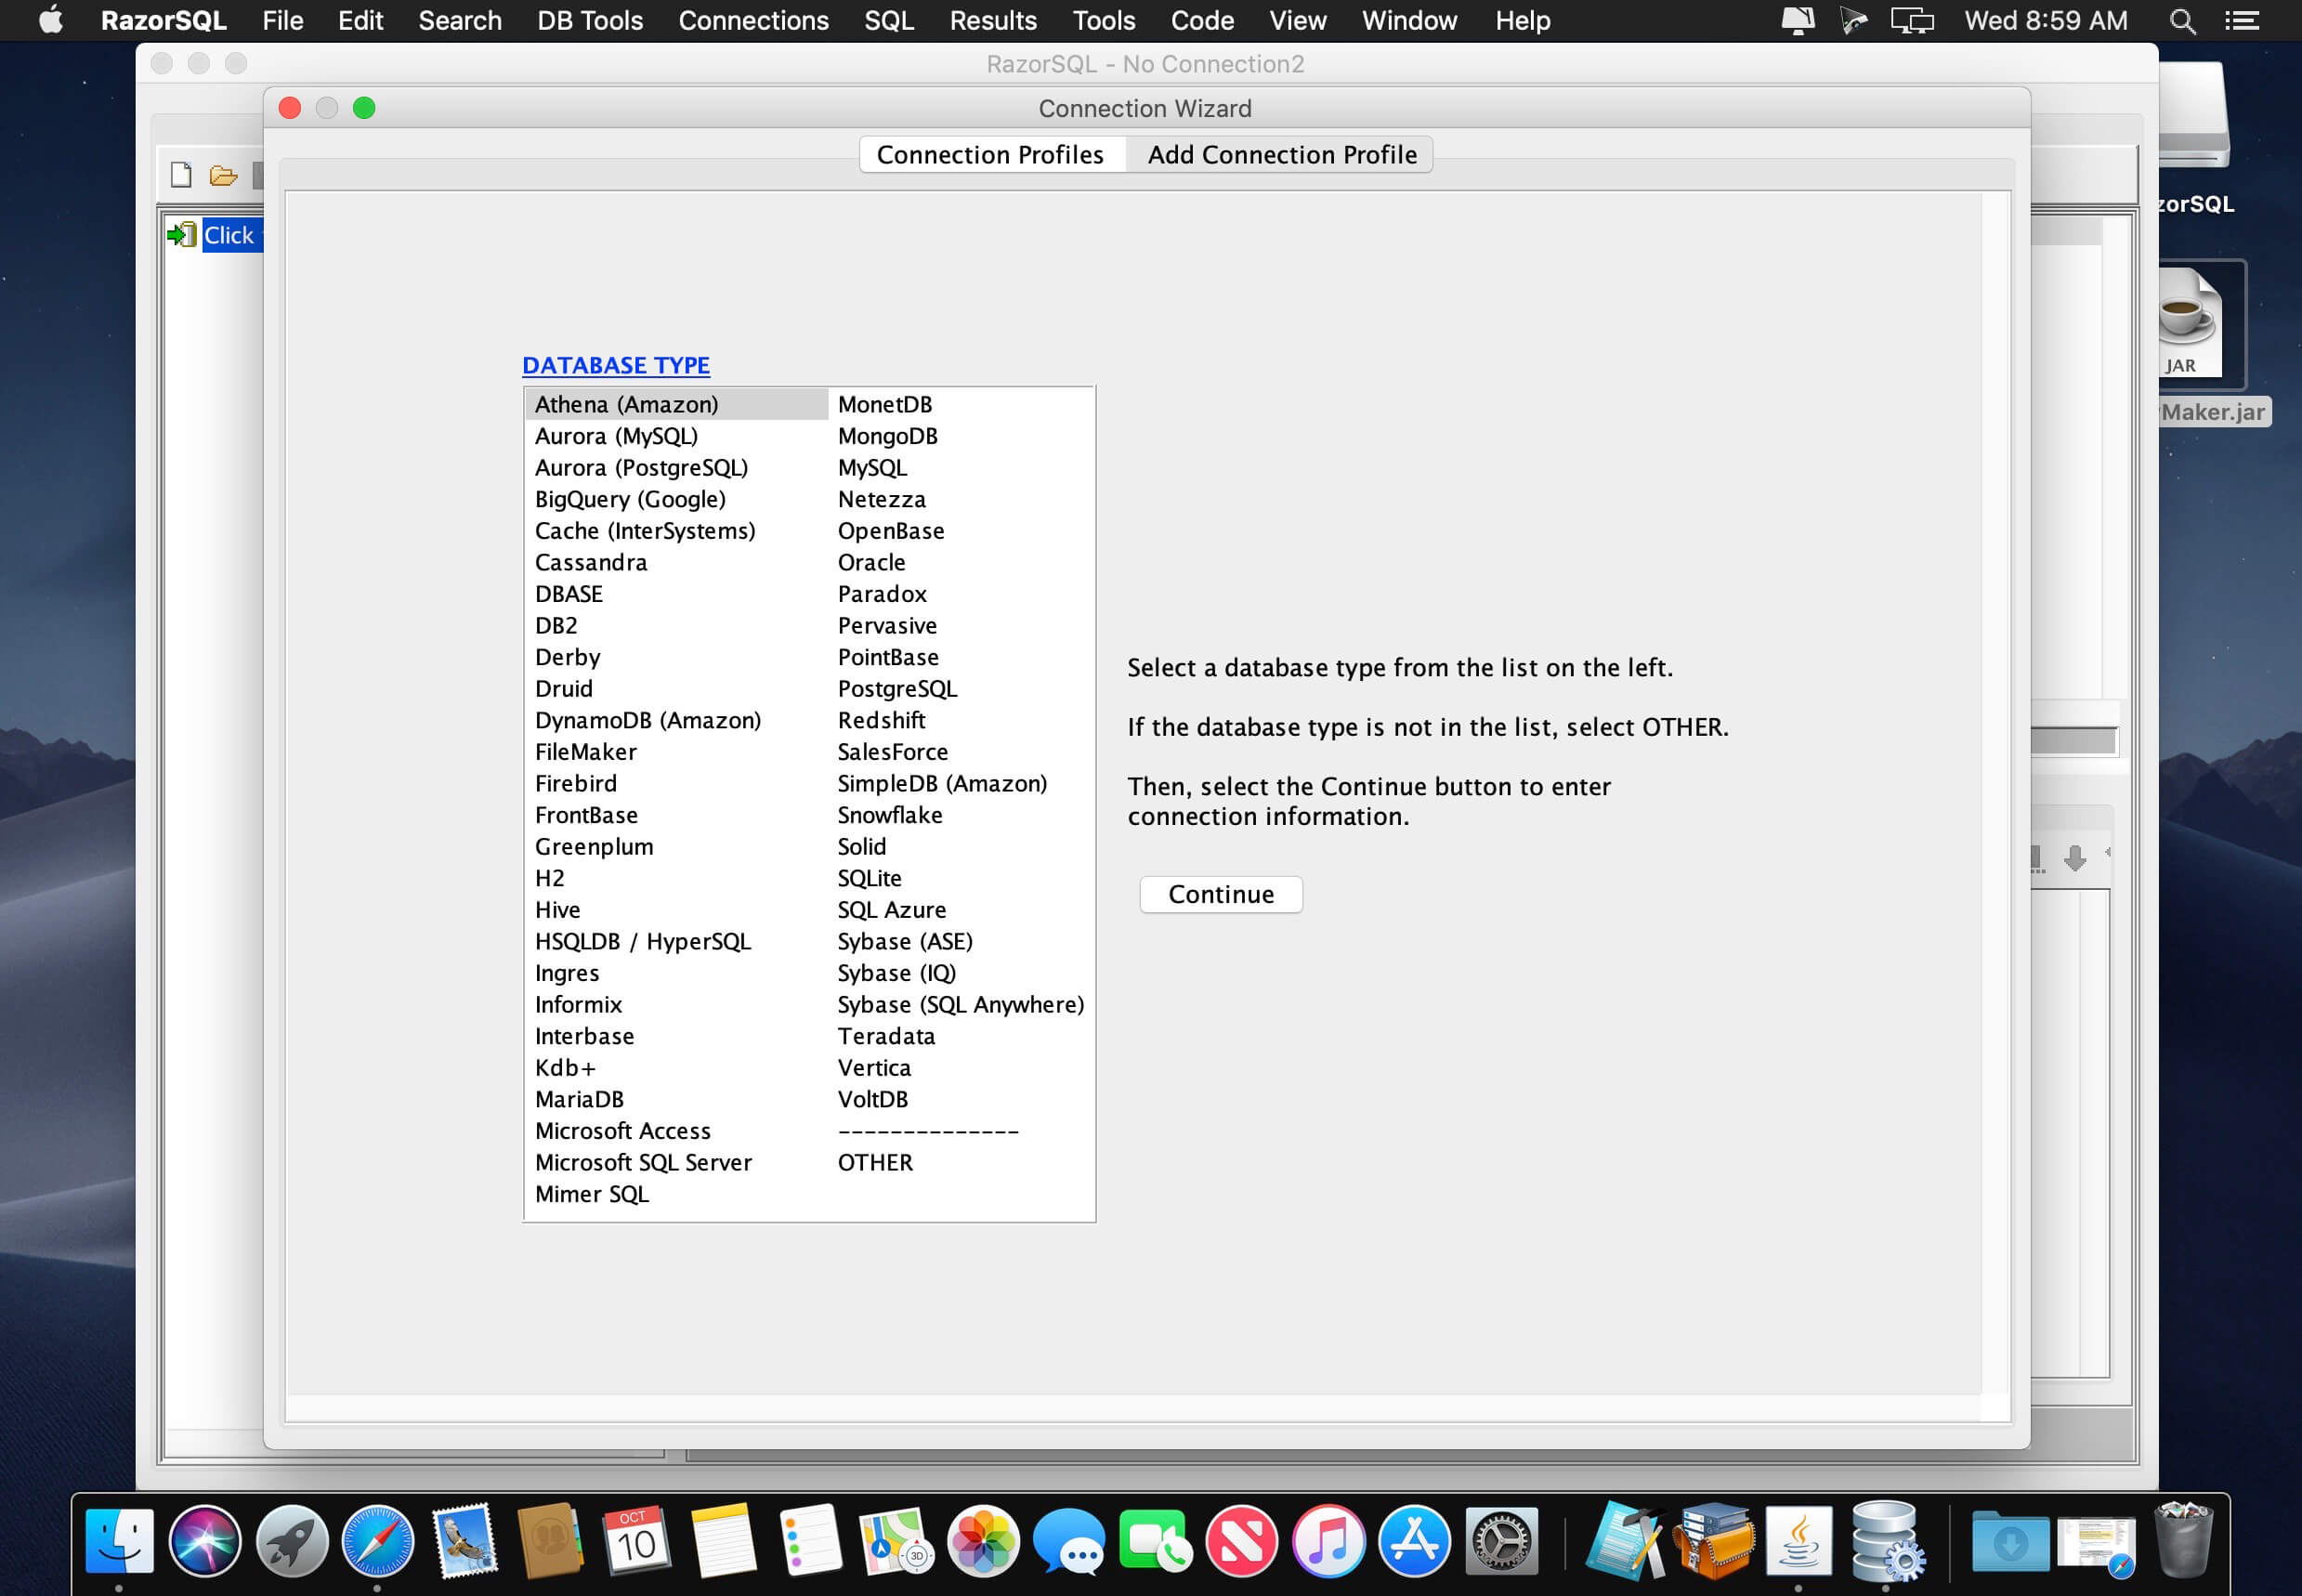2302x1596 pixels.
Task: Open the App Store dock icon
Action: point(1414,1541)
